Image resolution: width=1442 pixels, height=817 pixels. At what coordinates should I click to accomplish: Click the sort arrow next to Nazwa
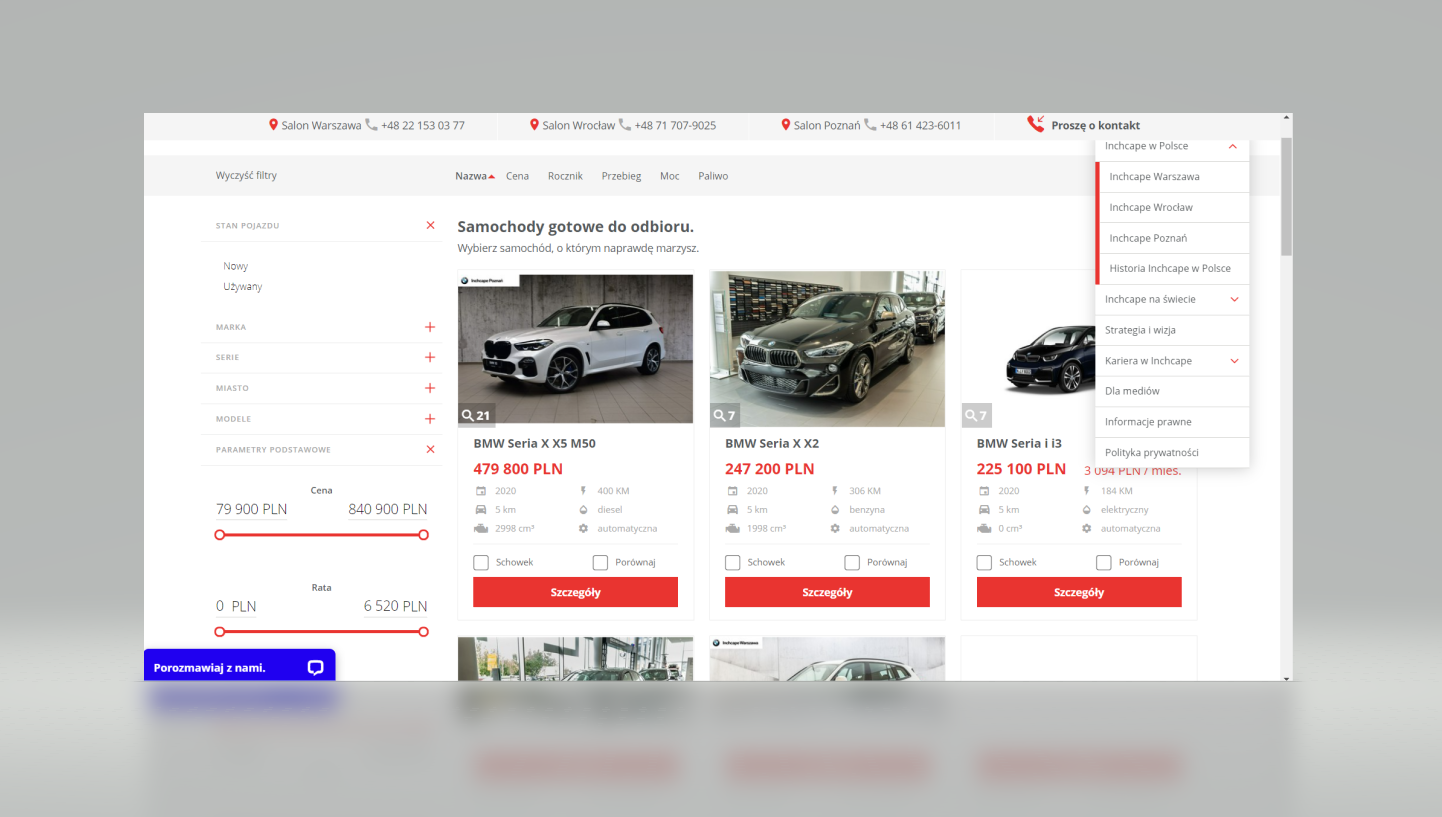(x=492, y=177)
